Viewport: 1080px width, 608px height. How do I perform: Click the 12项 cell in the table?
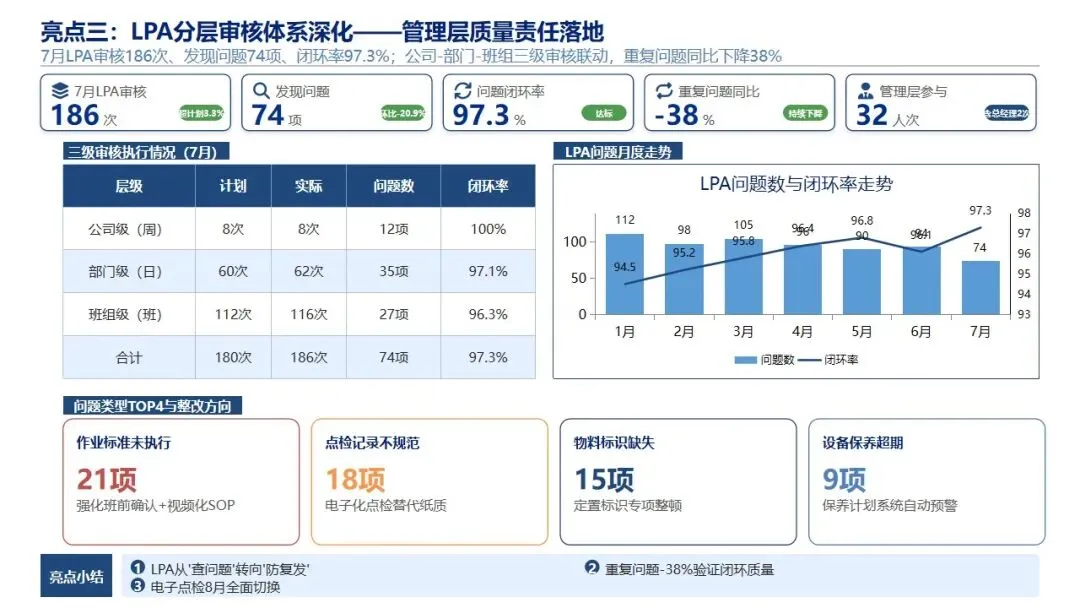393,229
